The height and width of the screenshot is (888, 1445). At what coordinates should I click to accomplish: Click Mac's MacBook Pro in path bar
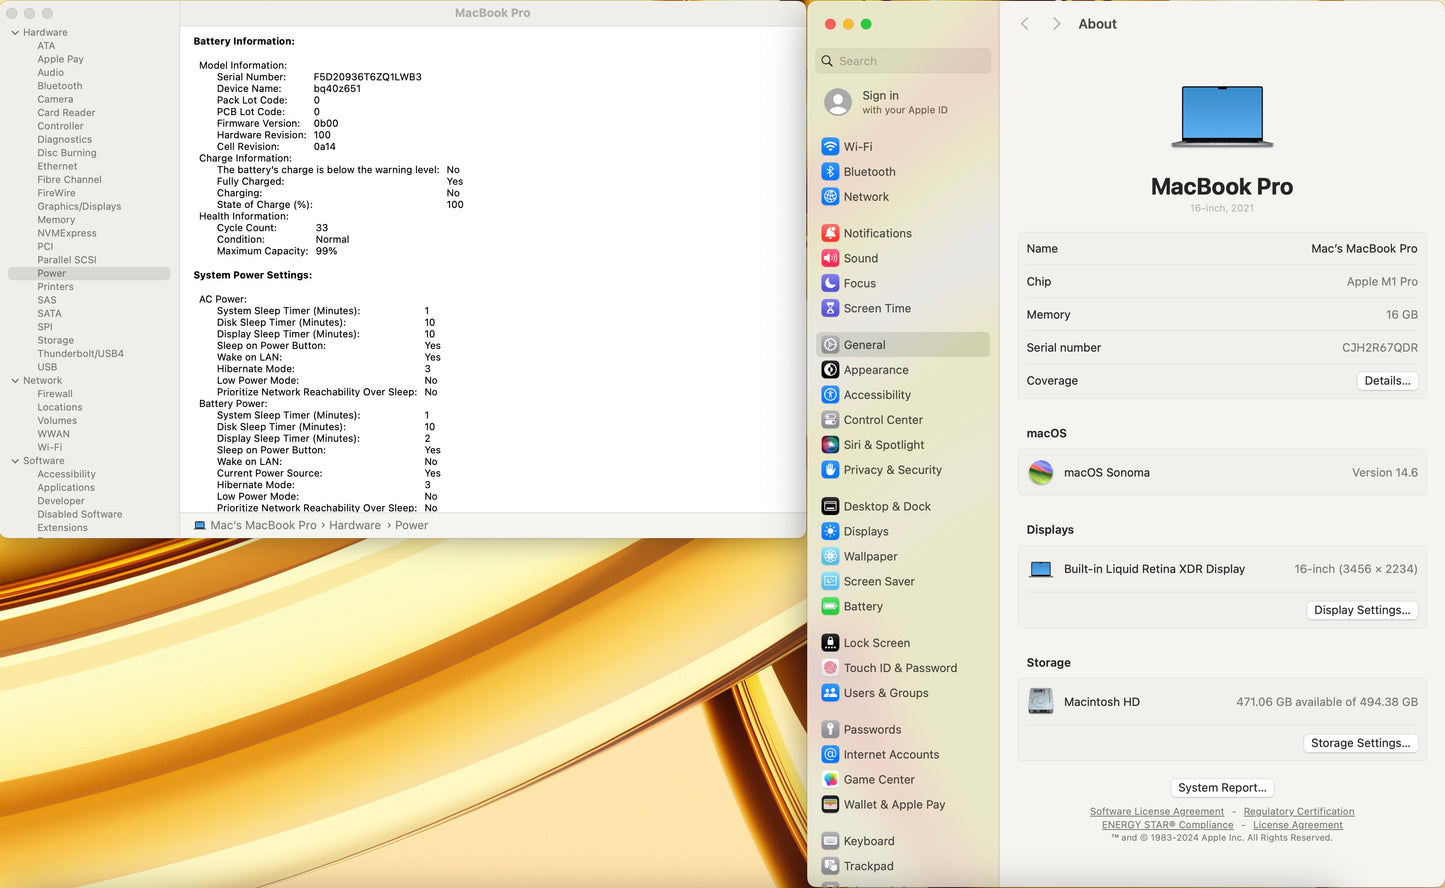263,525
